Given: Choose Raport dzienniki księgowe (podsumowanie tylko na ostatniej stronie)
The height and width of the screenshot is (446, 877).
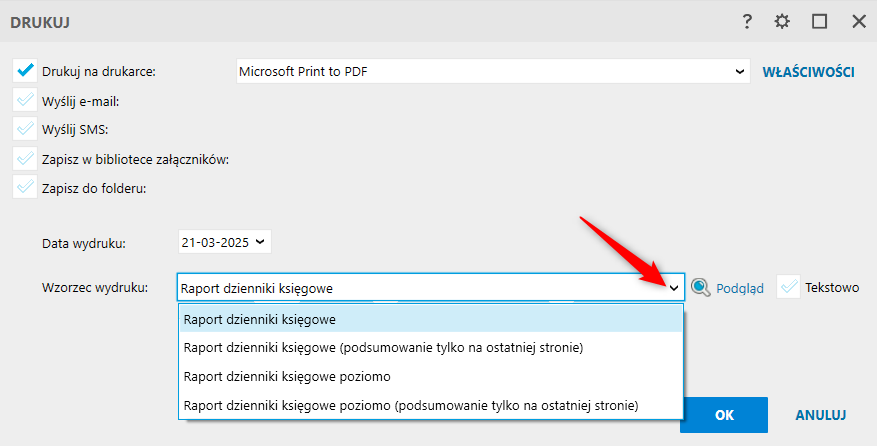Looking at the screenshot, I should click(383, 347).
